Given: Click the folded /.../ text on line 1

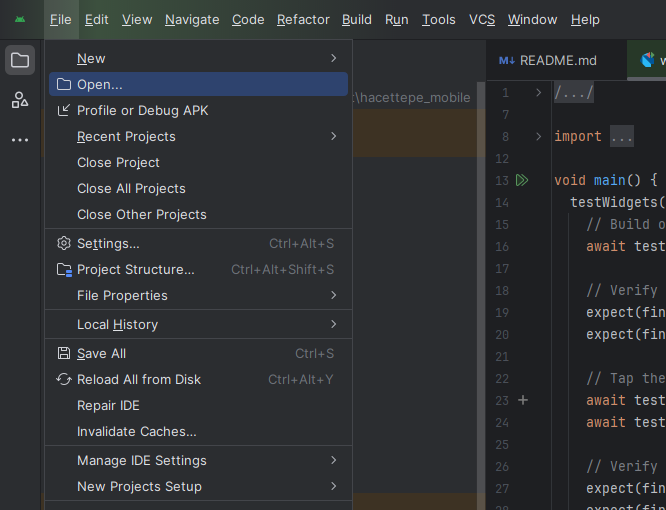Looking at the screenshot, I should (573, 93).
